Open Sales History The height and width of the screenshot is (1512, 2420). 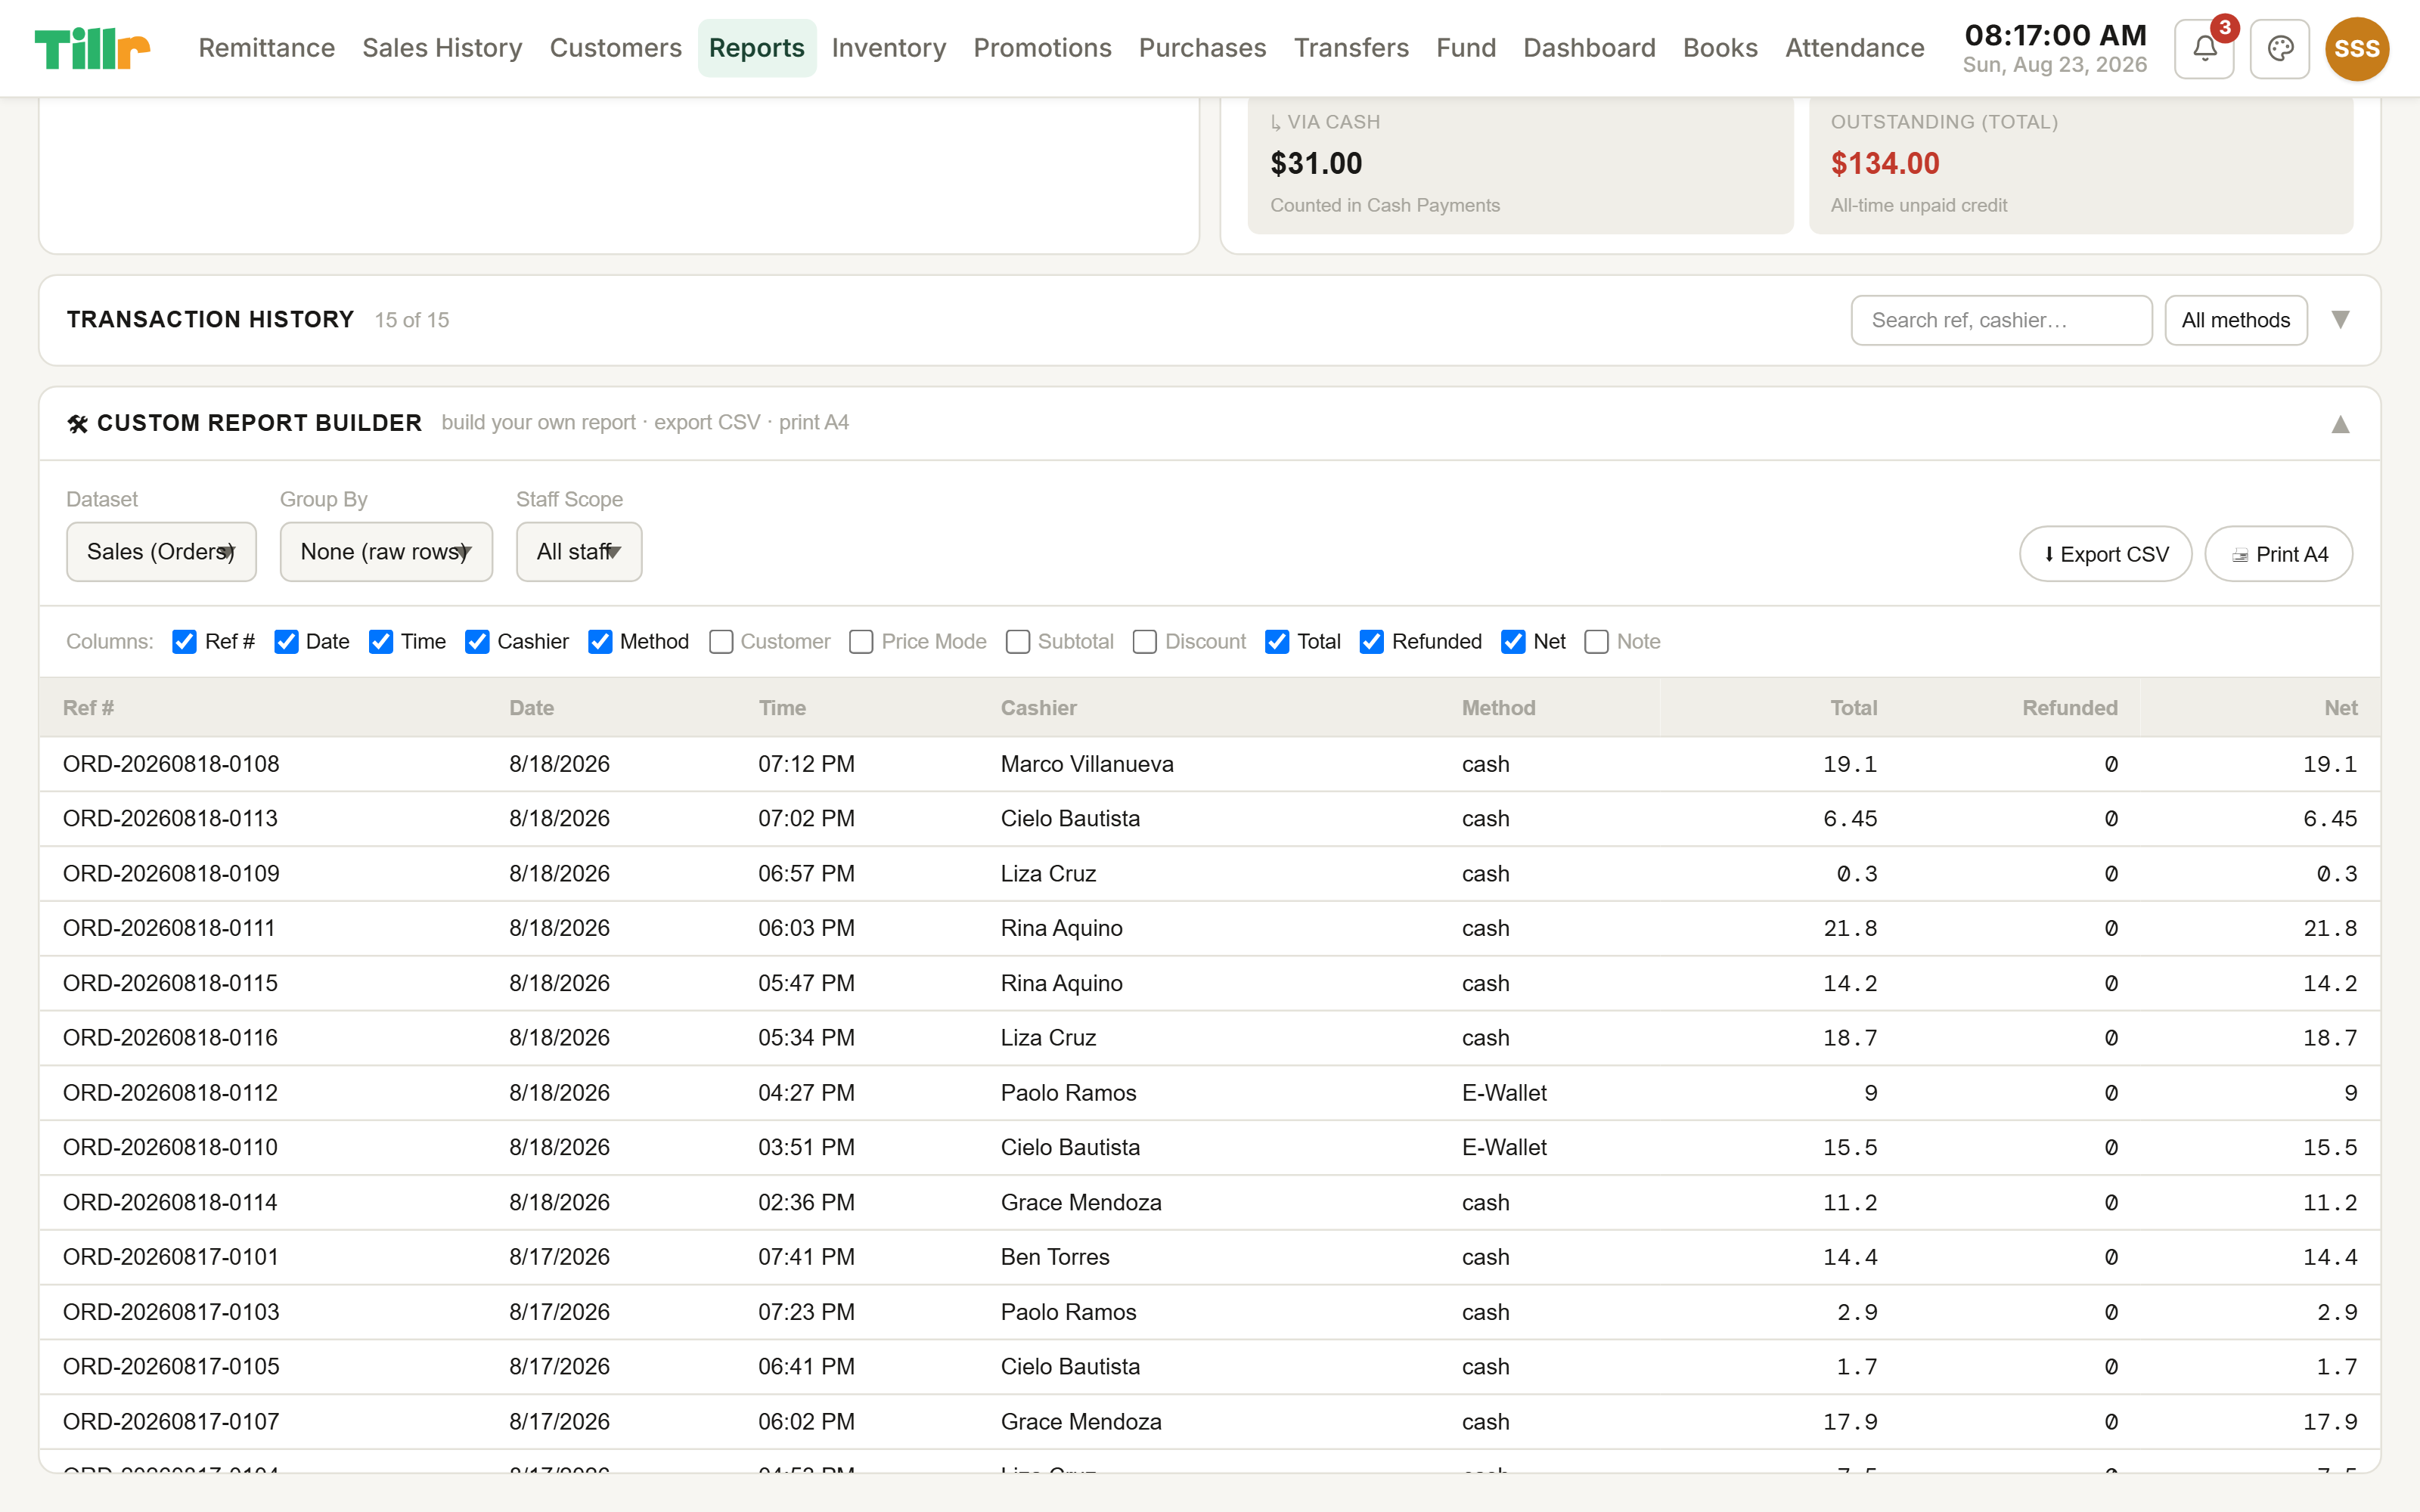coord(442,48)
